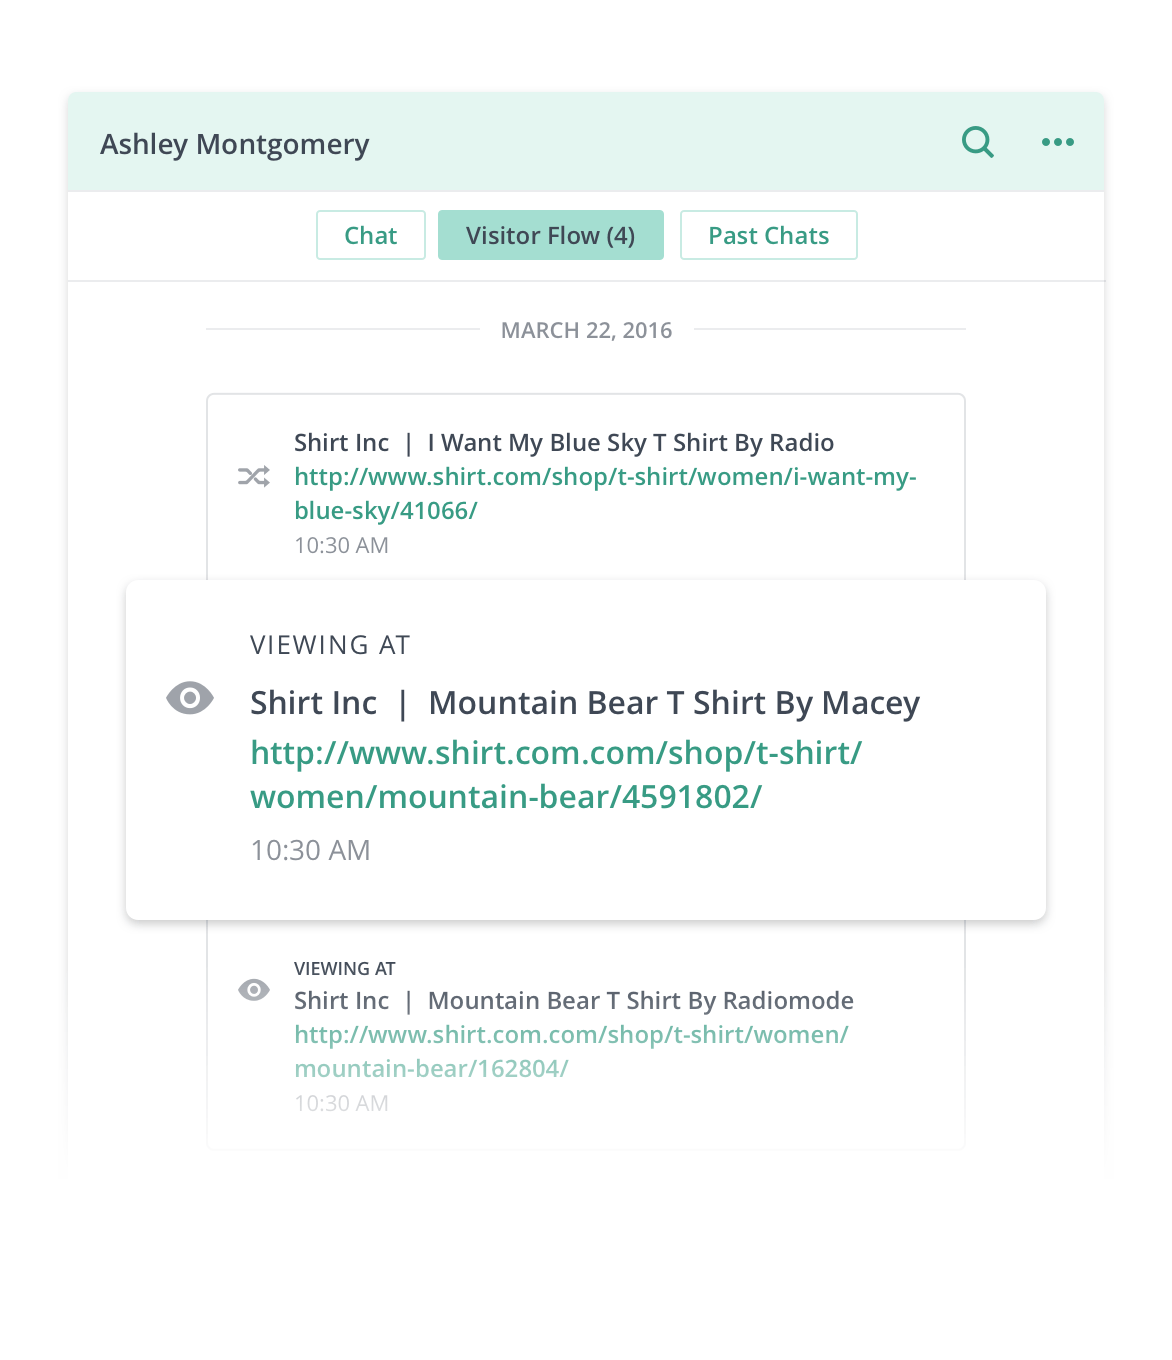Click the March 22, 2016 date divider
1172x1360 pixels.
(x=586, y=330)
